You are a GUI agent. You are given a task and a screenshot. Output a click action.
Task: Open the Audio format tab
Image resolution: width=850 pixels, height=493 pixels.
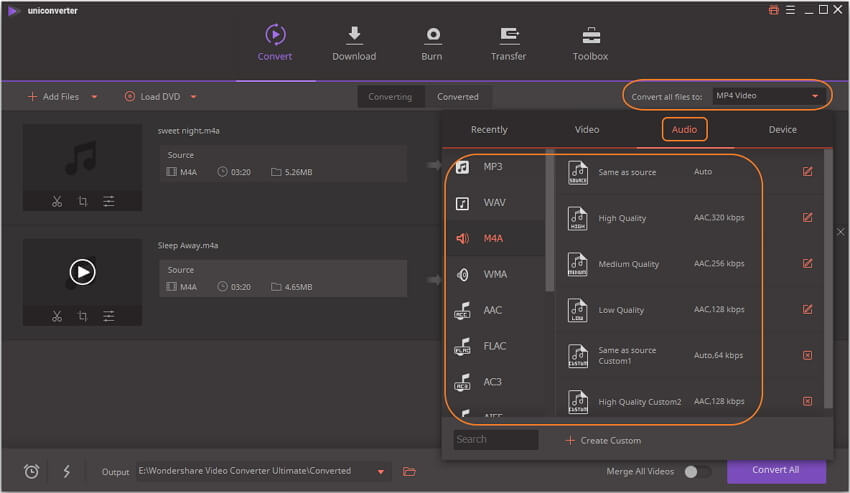click(684, 130)
